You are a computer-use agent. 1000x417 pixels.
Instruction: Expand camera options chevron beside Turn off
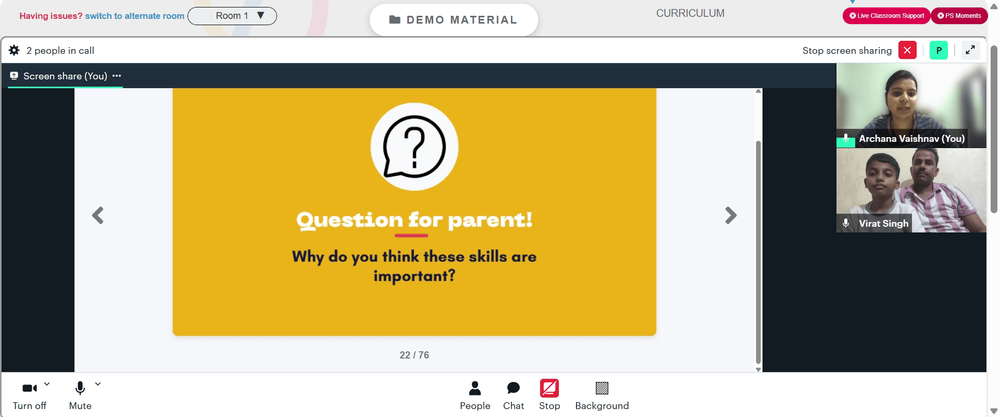(47, 384)
